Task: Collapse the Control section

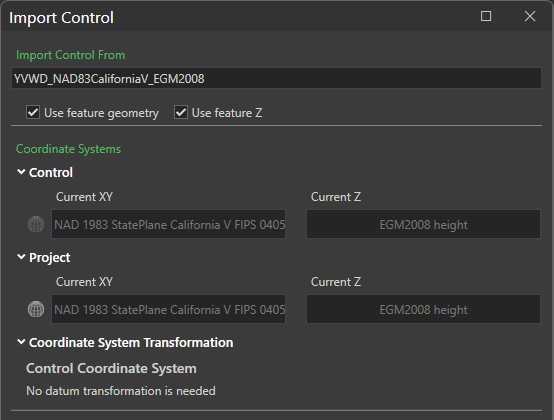Action: point(21,172)
